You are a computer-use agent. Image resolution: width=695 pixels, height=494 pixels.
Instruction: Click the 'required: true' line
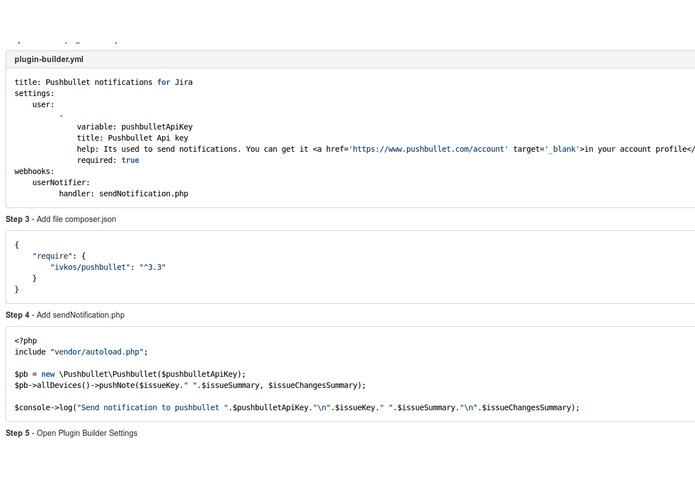(108, 160)
